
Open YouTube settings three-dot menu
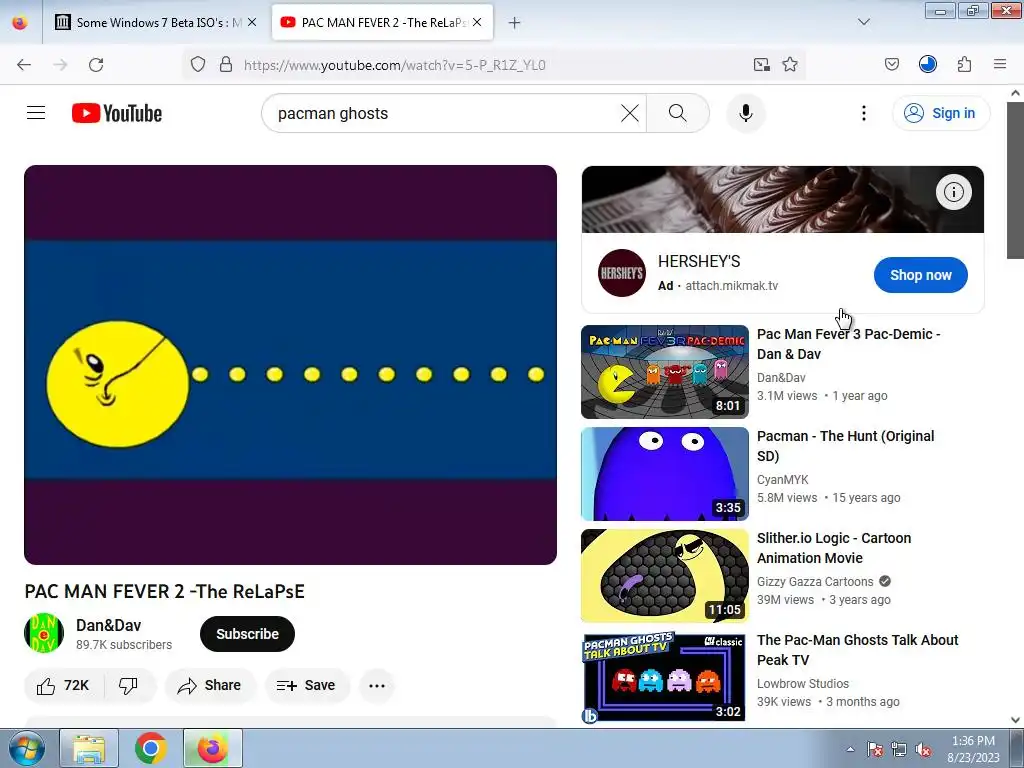point(863,113)
